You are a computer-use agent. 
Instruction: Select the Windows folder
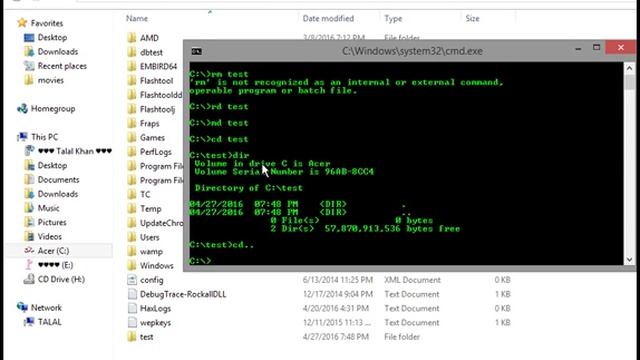pos(156,266)
